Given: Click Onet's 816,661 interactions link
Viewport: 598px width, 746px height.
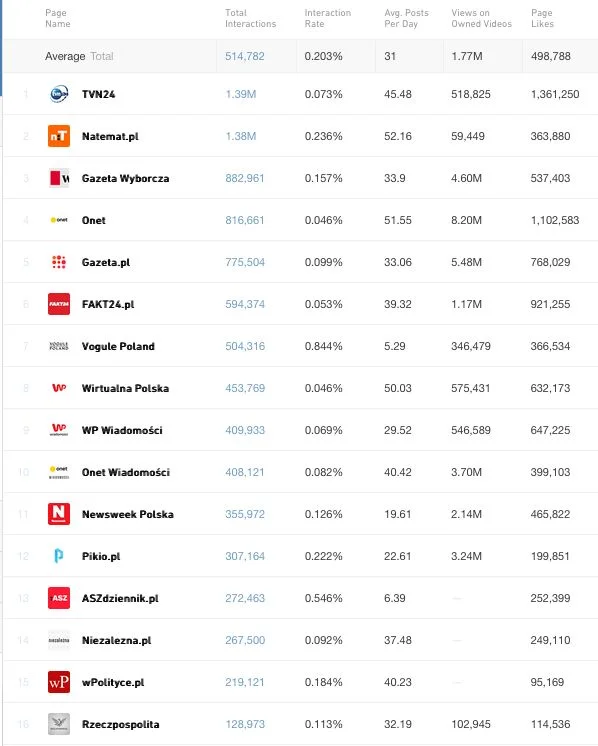Looking at the screenshot, I should 245,220.
